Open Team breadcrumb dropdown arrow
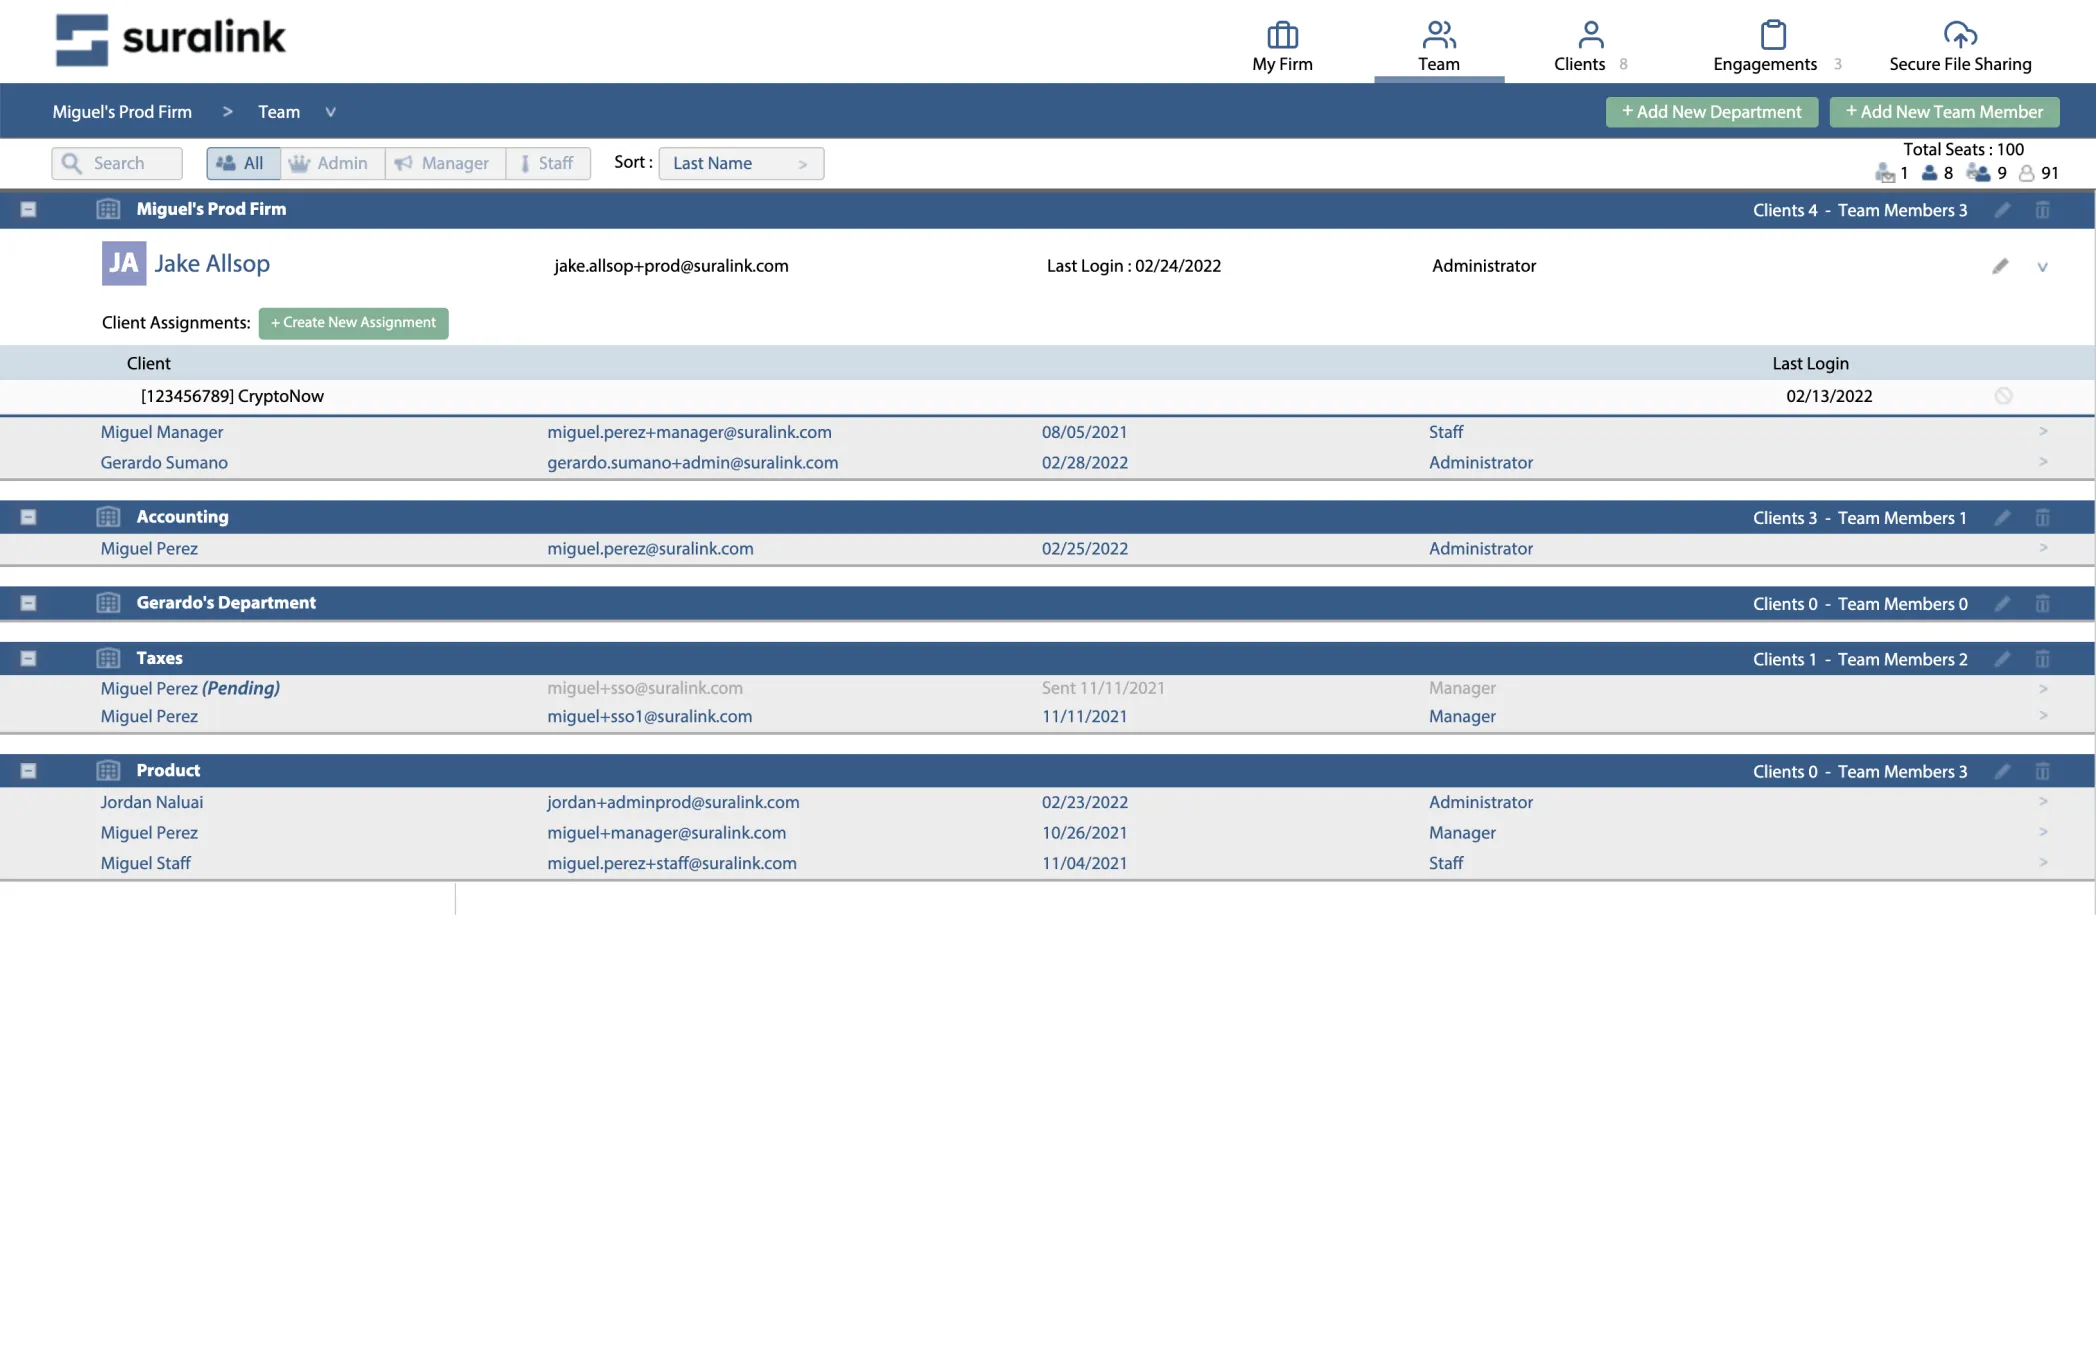 pos(330,112)
